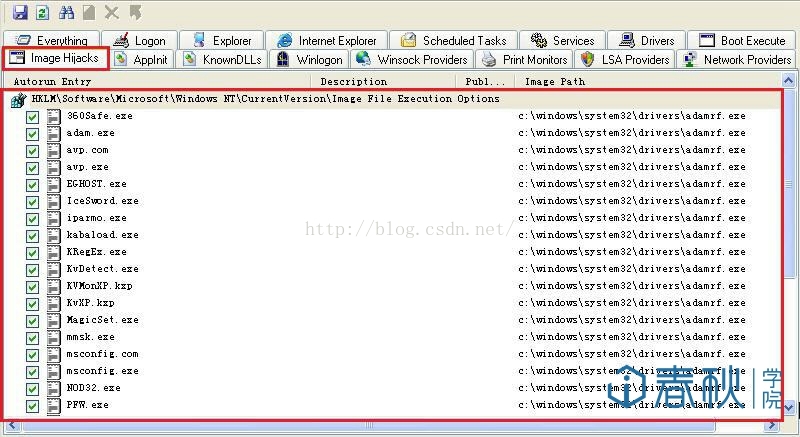The width and height of the screenshot is (800, 437).
Task: Disable the IceSword.exe entry checkbox
Action: point(33,202)
